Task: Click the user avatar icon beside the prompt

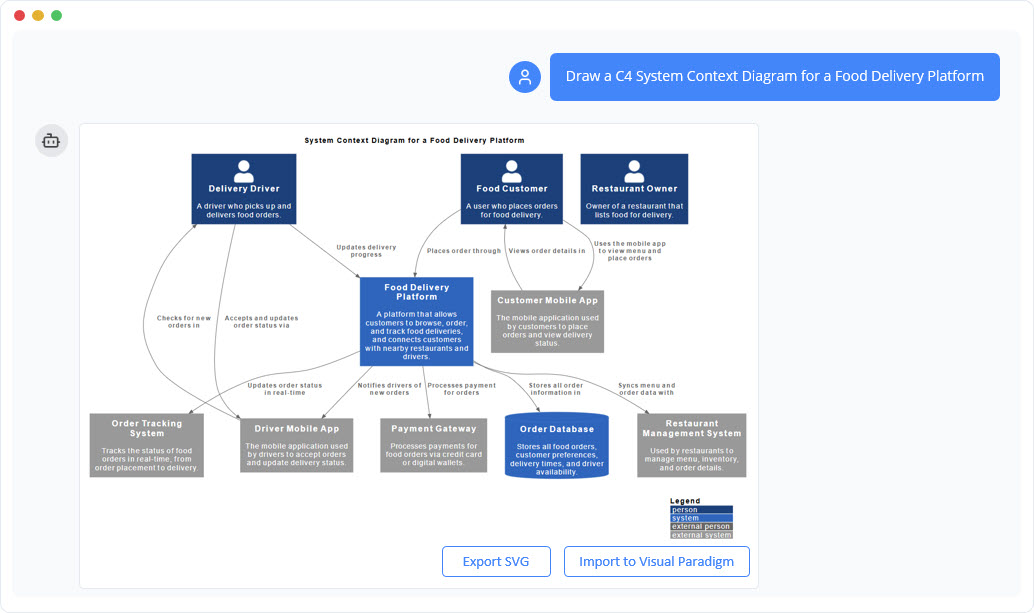Action: (x=524, y=76)
